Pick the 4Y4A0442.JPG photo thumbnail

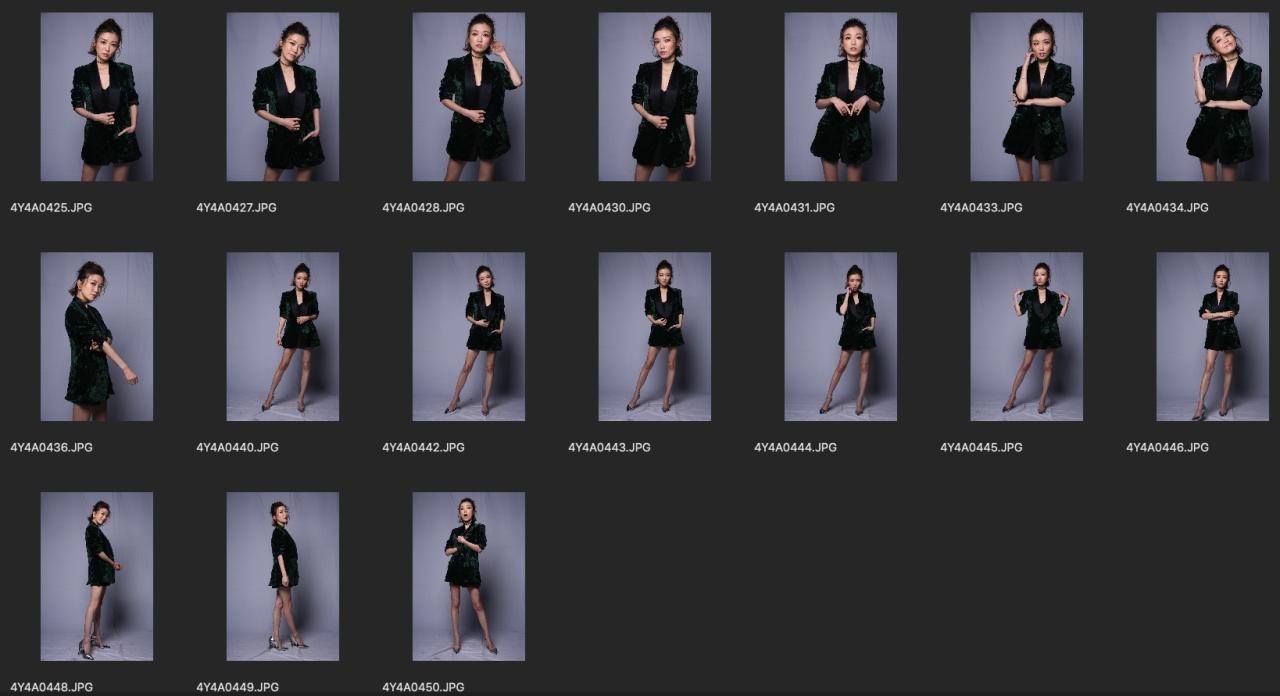(x=469, y=337)
